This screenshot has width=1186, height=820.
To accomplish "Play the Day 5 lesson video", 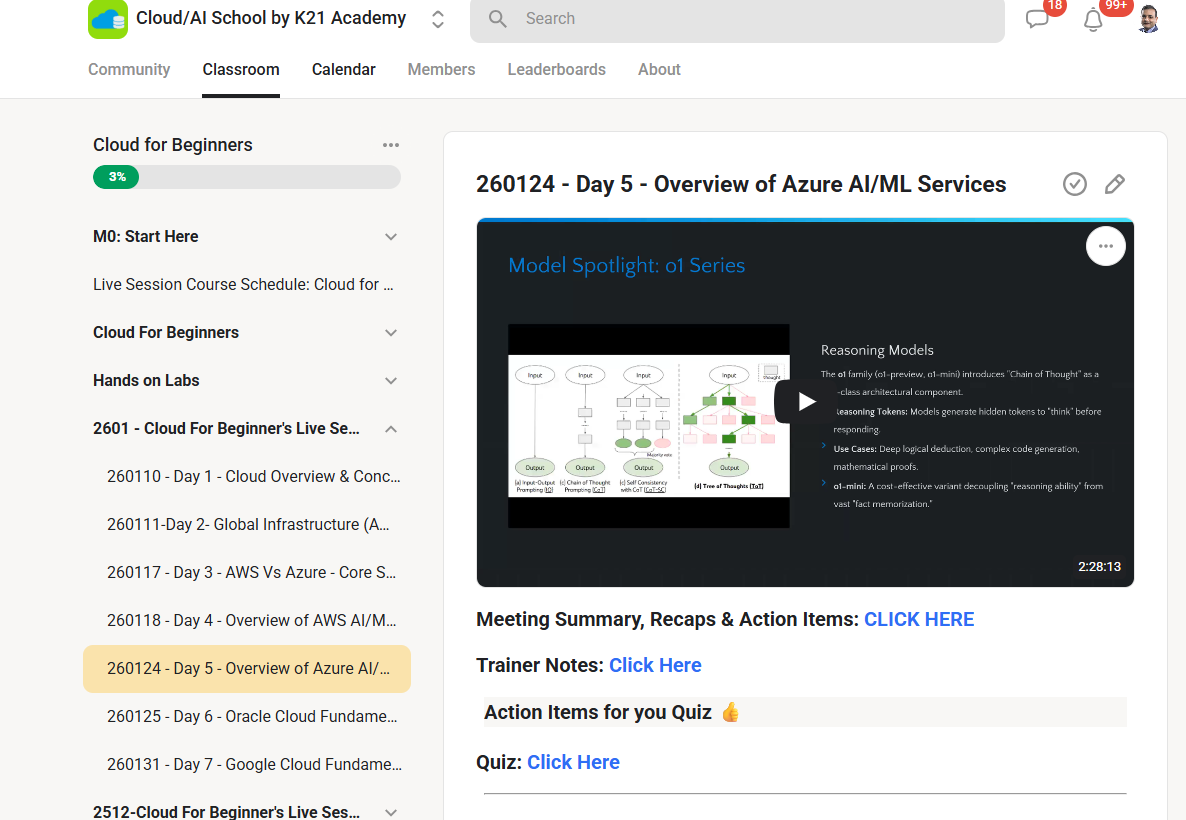I will pos(805,402).
